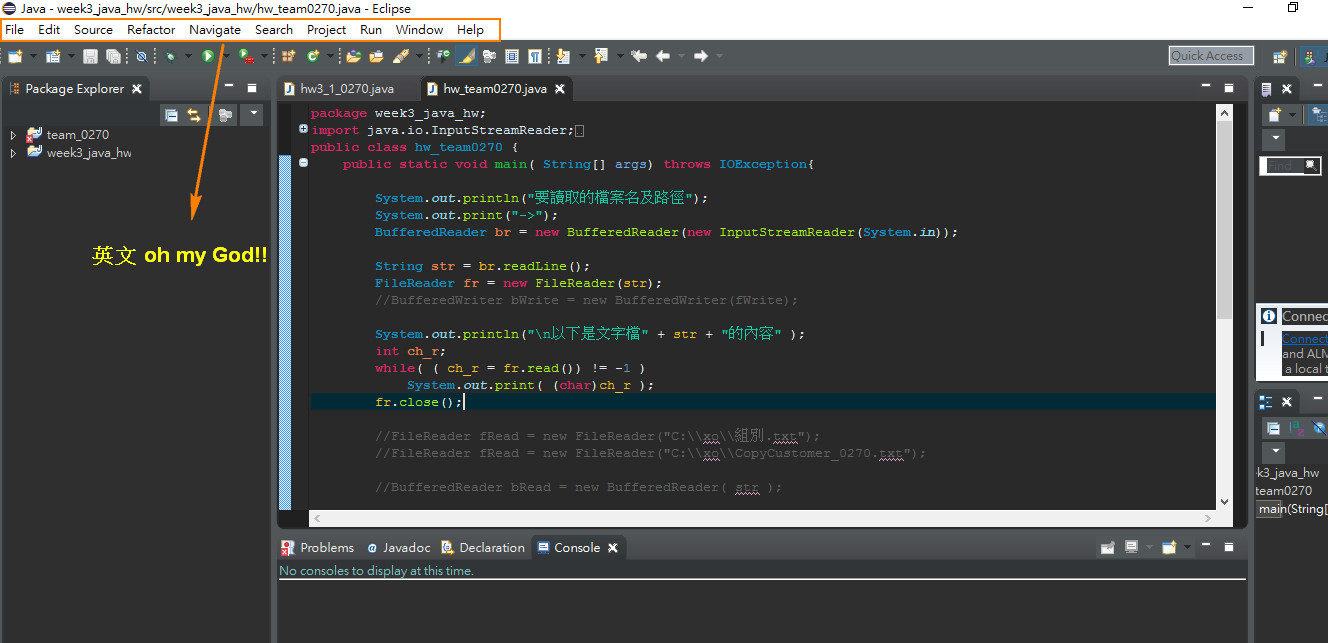This screenshot has height=643, width=1328.
Task: Click the editor horizontal scrollbar
Action: tap(760, 518)
